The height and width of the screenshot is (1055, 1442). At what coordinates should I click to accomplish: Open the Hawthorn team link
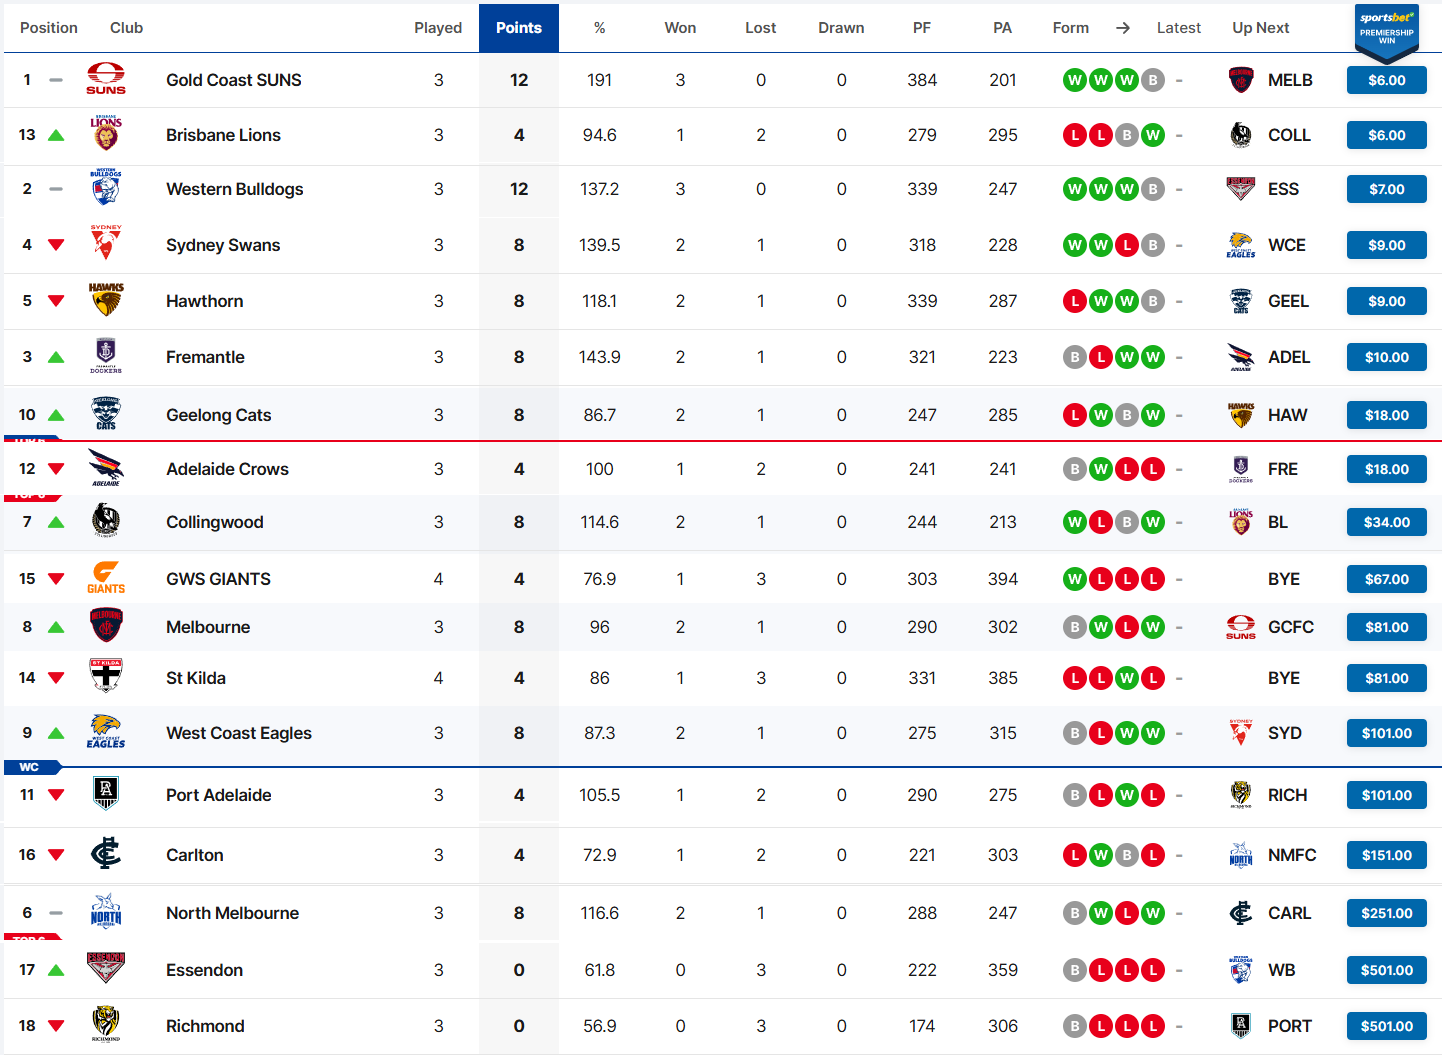205,301
